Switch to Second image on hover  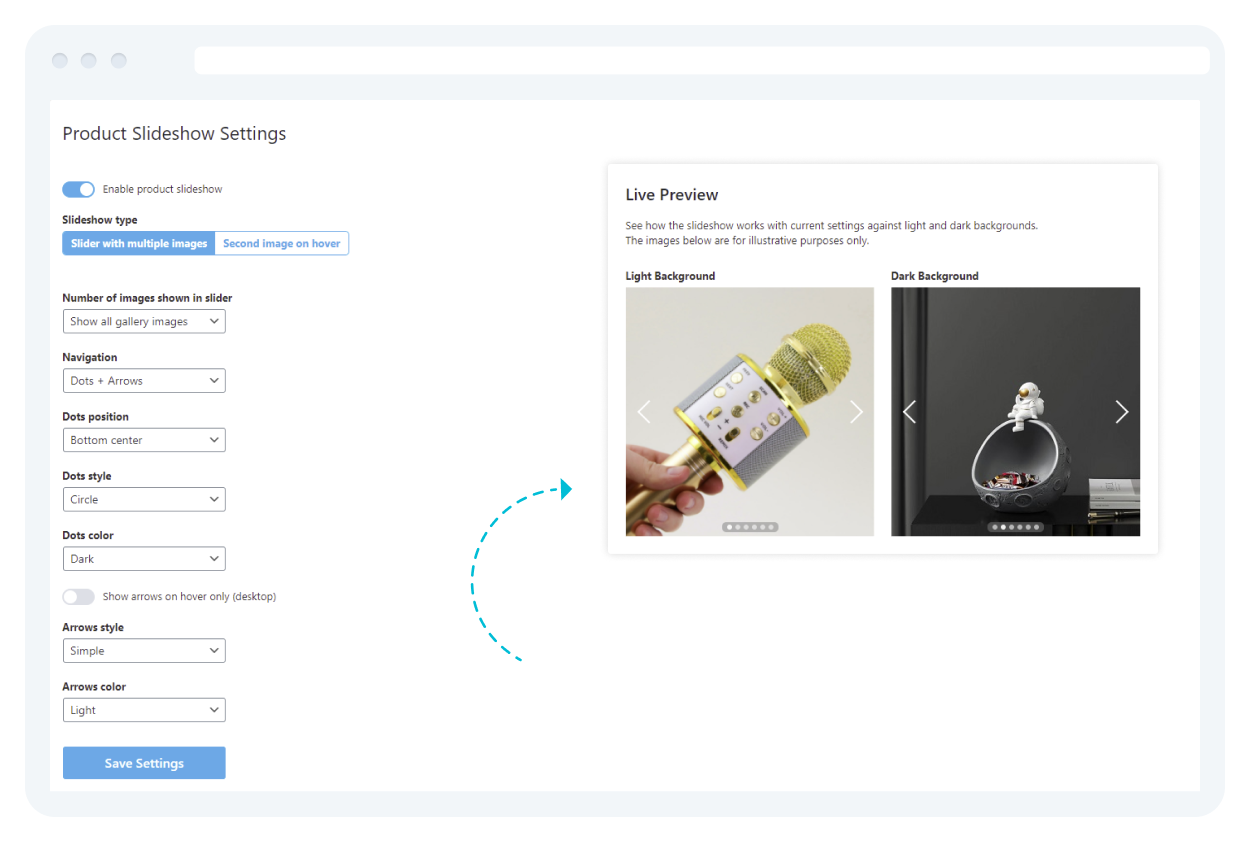tap(281, 244)
